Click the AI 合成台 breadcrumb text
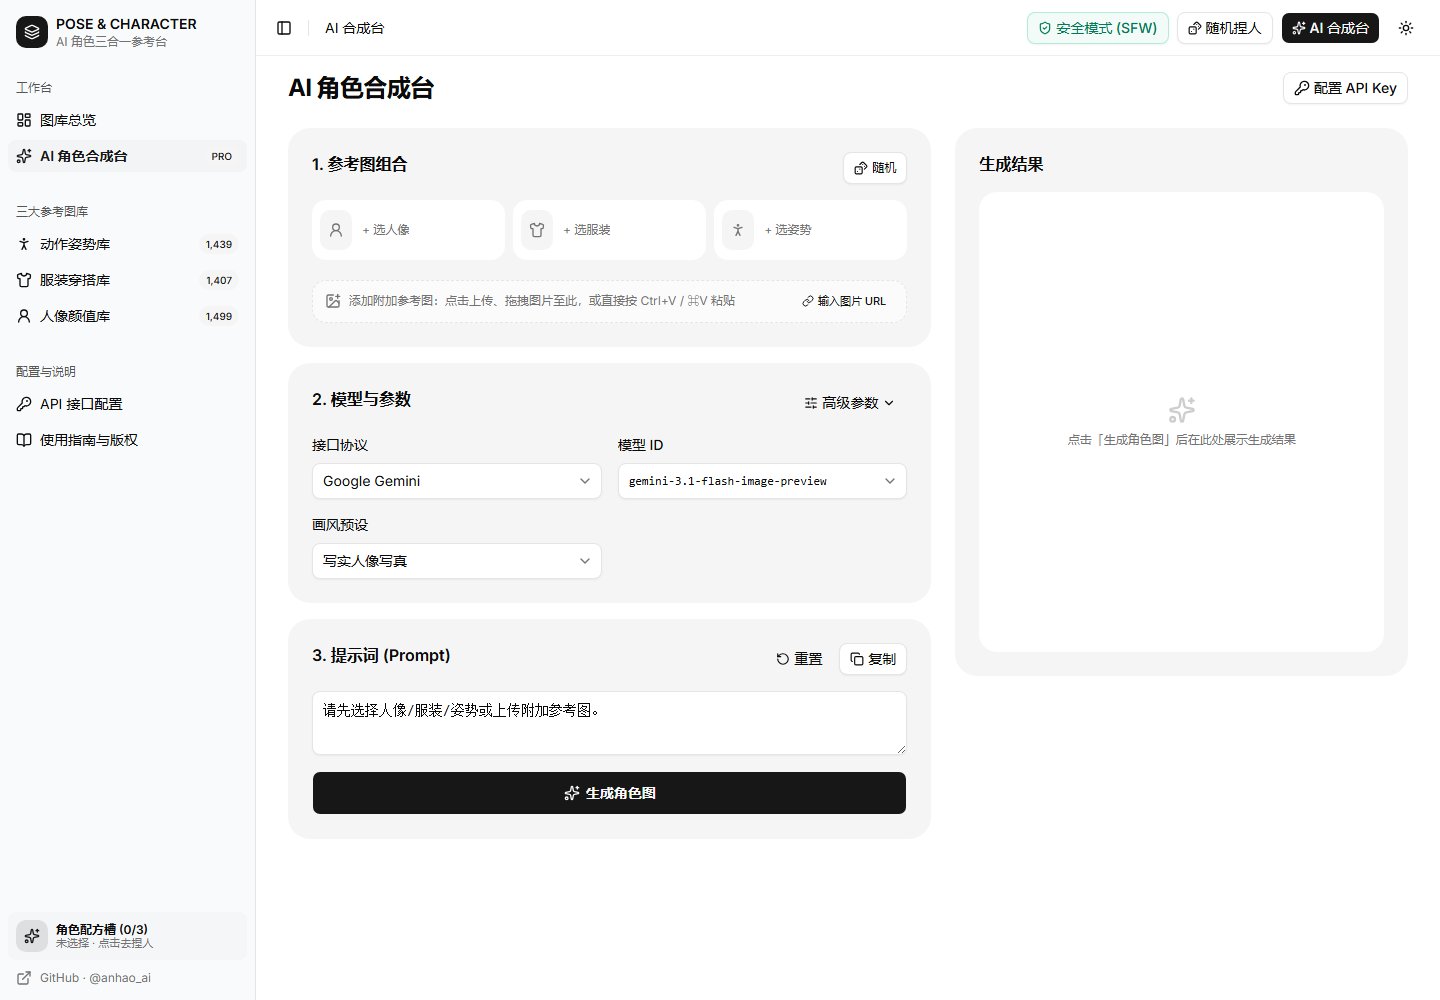Viewport: 1440px width, 1000px height. tap(354, 28)
